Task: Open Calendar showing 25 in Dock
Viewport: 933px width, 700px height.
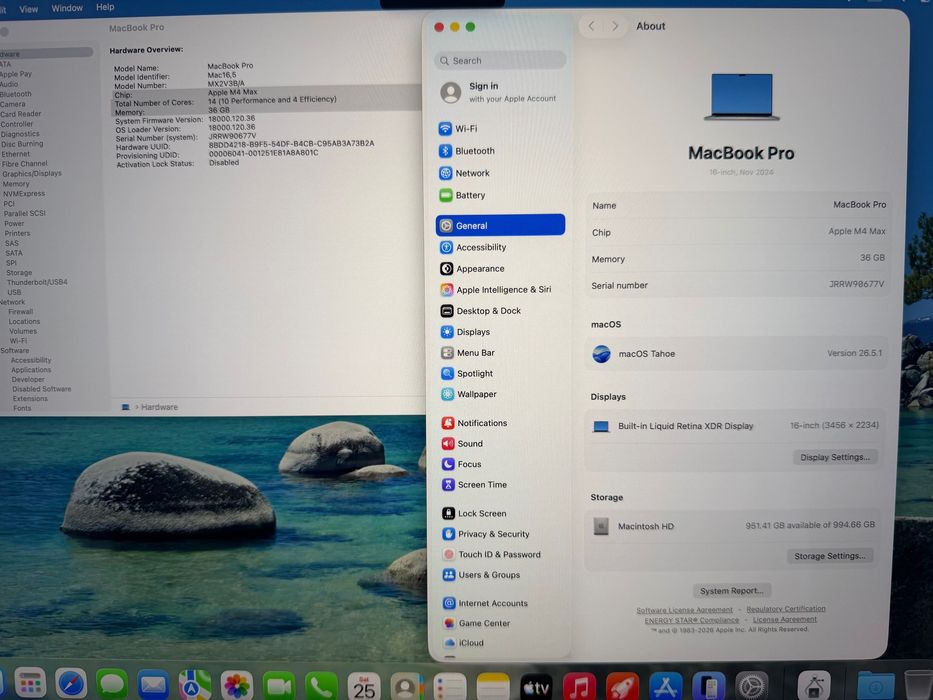Action: click(364, 687)
